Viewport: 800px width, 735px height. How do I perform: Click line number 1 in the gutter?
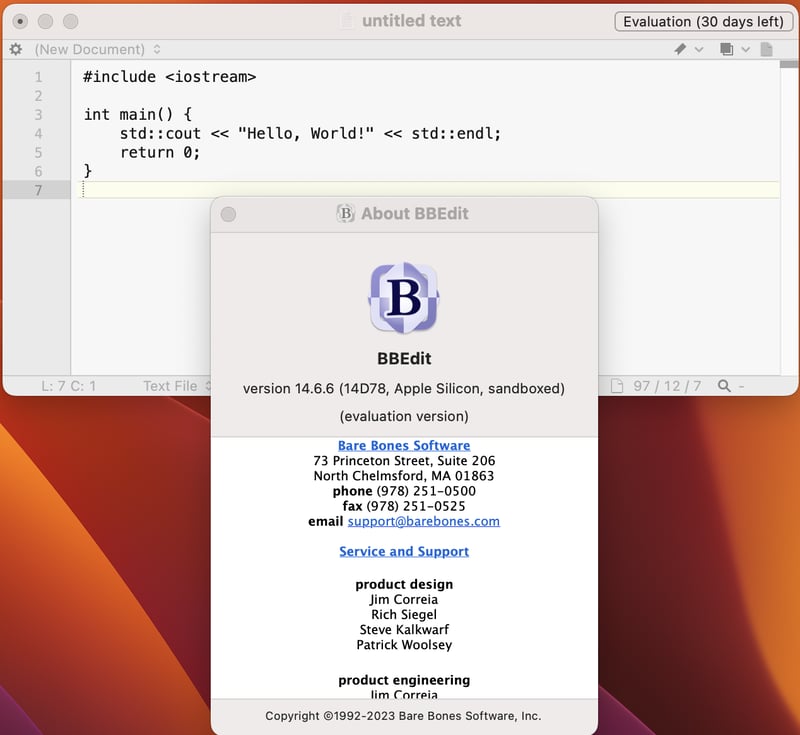tap(38, 77)
